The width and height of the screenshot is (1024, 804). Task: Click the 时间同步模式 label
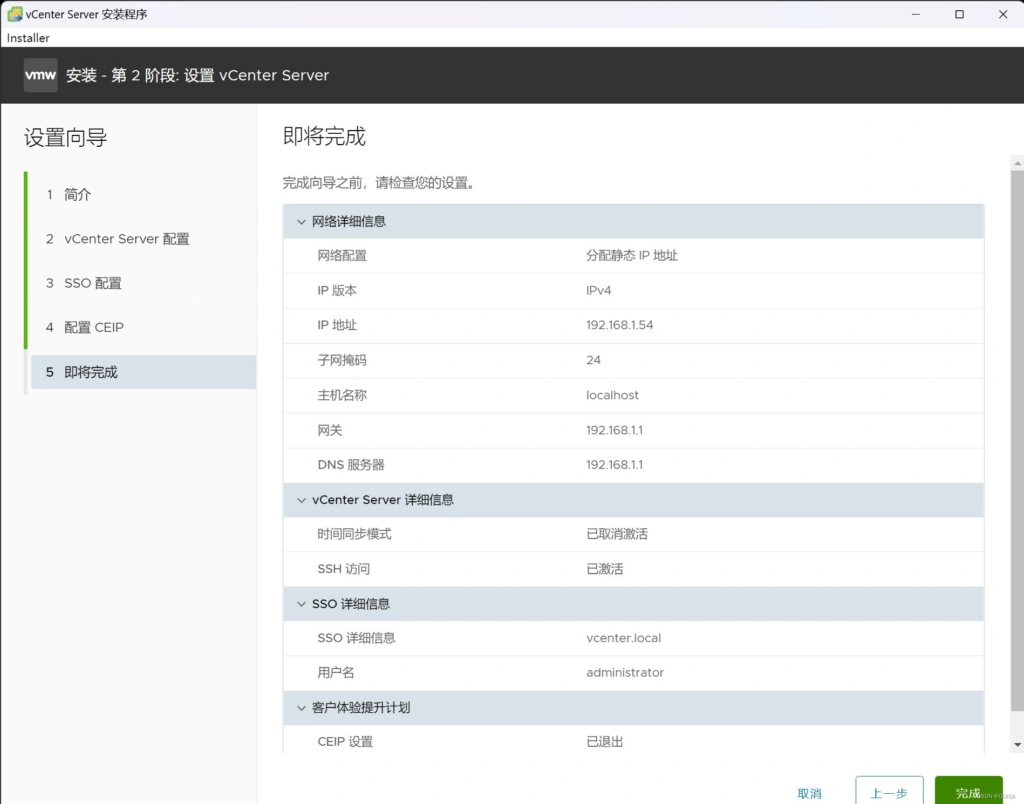(354, 534)
